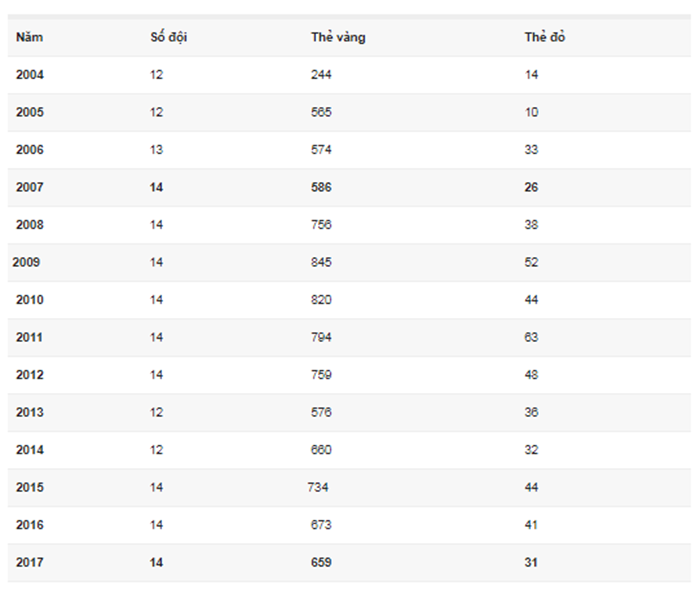Image resolution: width=700 pixels, height=599 pixels.
Task: Click the Thẻ vàng column header
Action: (x=338, y=37)
